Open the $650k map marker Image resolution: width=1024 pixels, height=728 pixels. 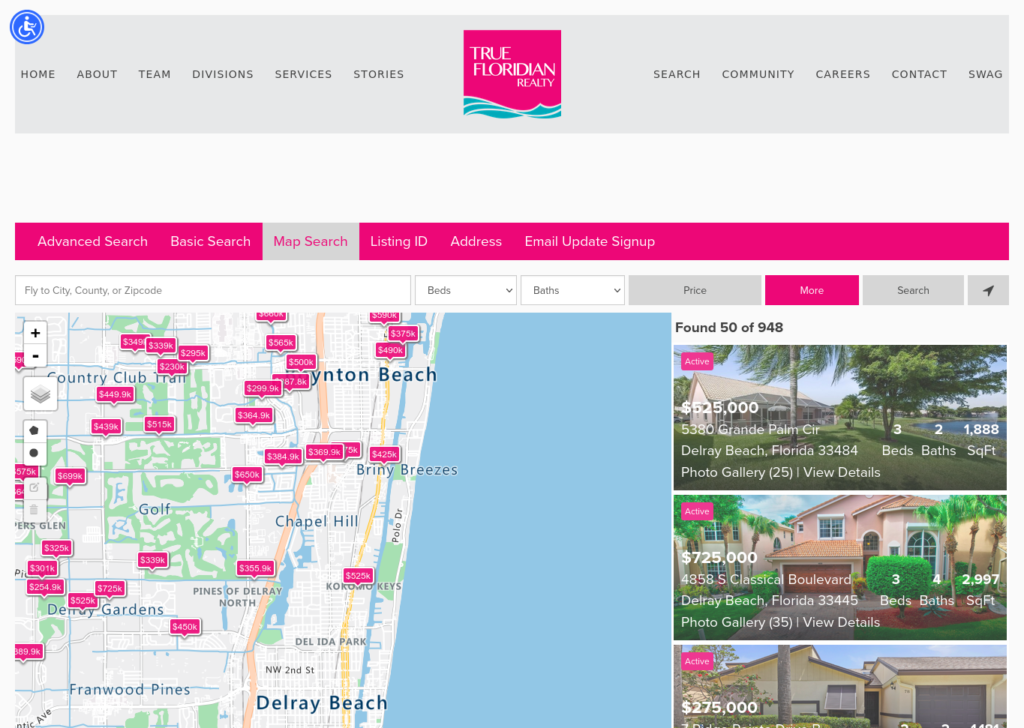point(248,475)
